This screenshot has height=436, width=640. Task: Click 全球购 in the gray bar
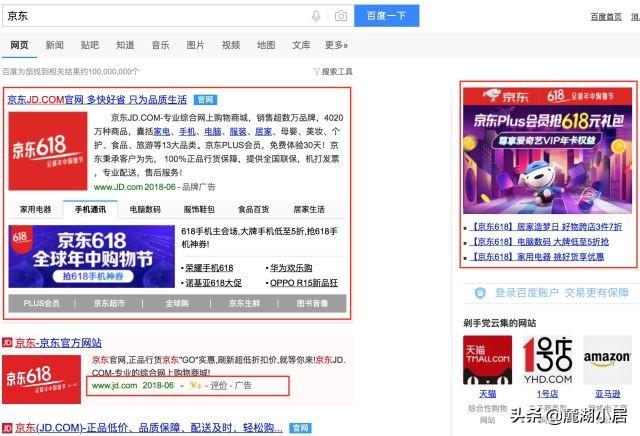pos(177,303)
